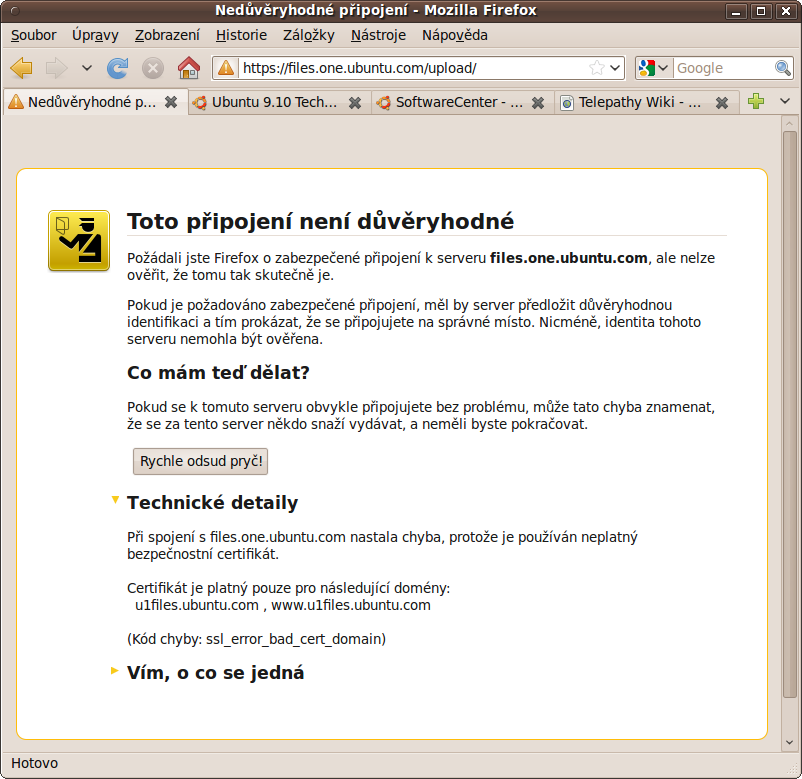
Task: Click the search magnifier icon
Action: (x=783, y=68)
